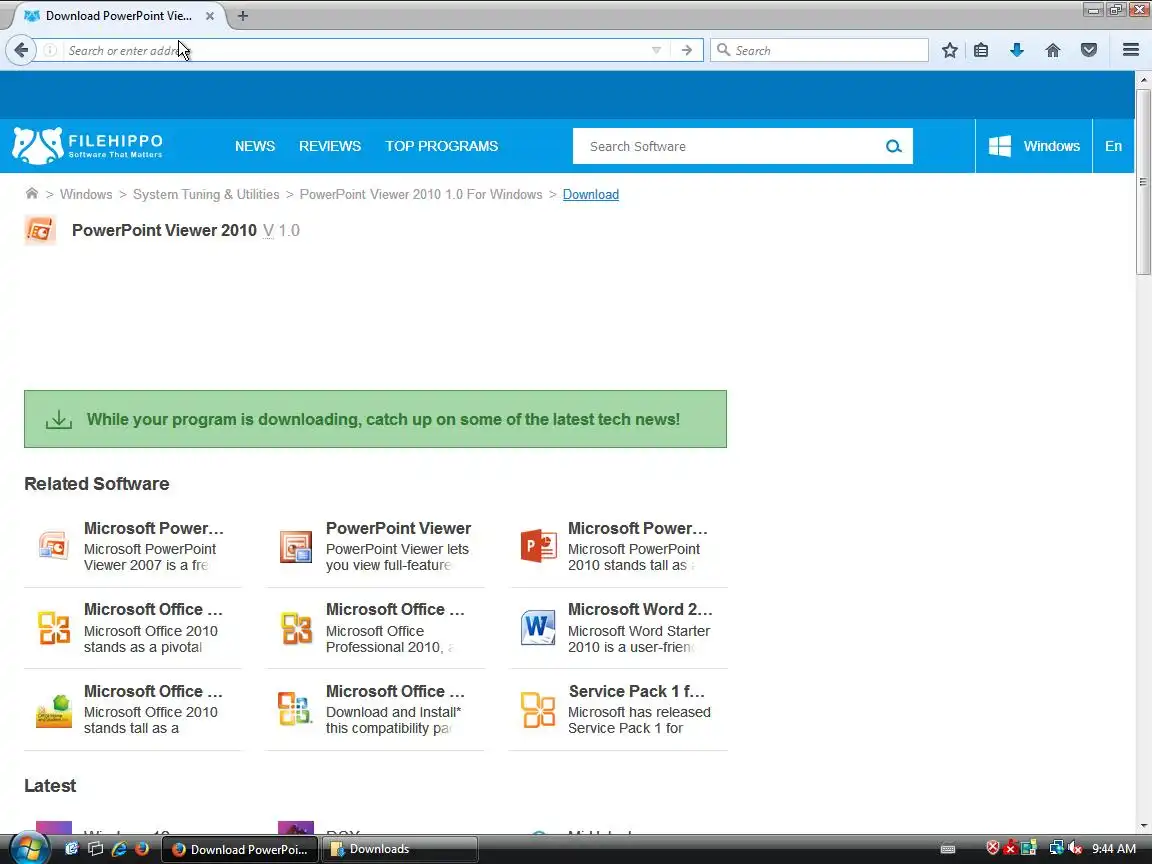Close the Download PowerPoint Viewer tab
This screenshot has width=1152, height=864.
(x=209, y=15)
